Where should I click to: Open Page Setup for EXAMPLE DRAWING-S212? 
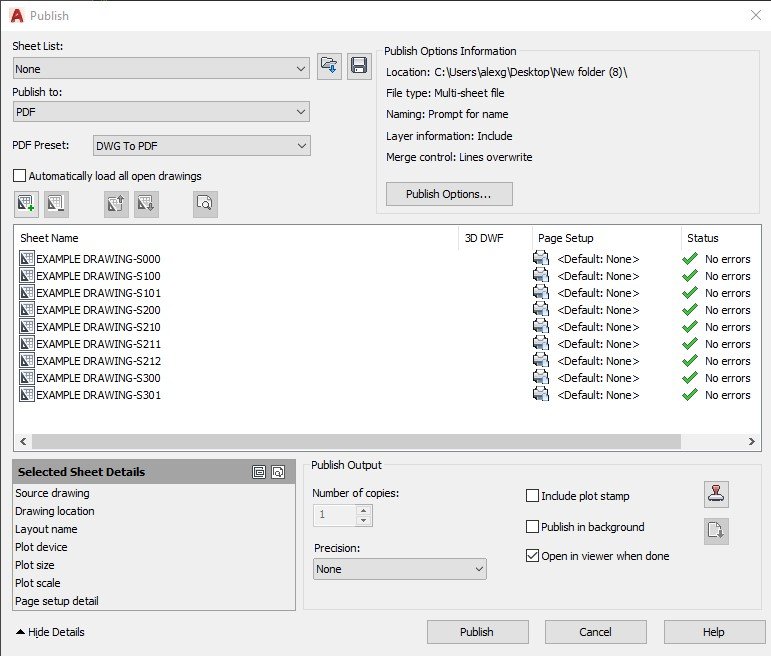pyautogui.click(x=598, y=361)
